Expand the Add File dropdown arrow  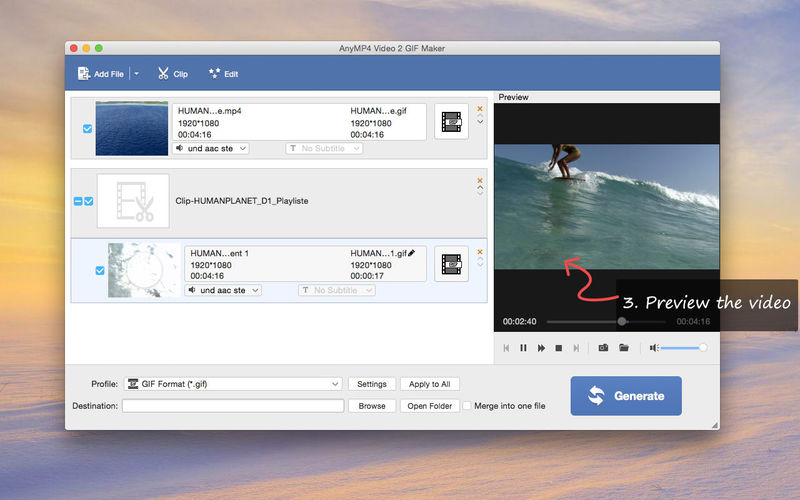coord(136,74)
